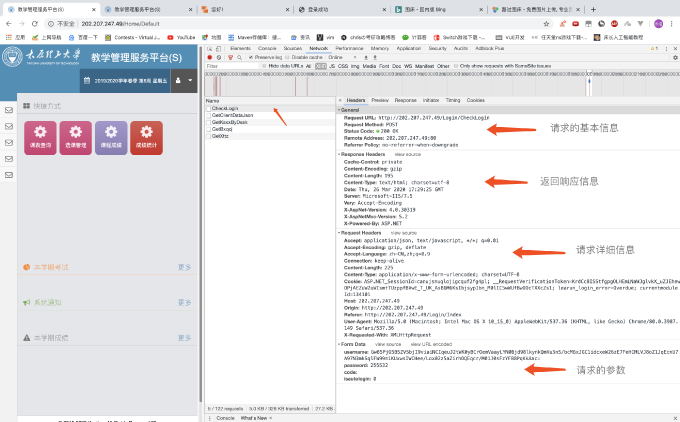Toggle the device toolbar icon

coord(219,49)
